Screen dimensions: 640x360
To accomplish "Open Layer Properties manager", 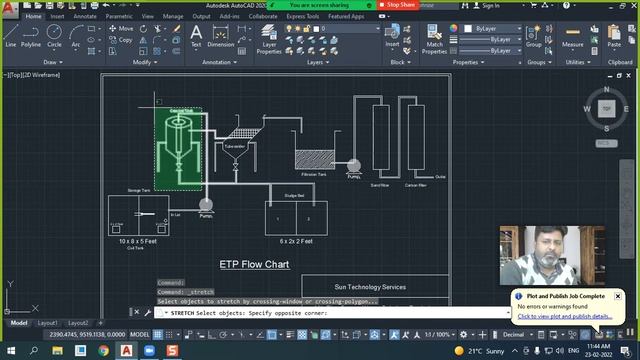I will click(x=269, y=39).
